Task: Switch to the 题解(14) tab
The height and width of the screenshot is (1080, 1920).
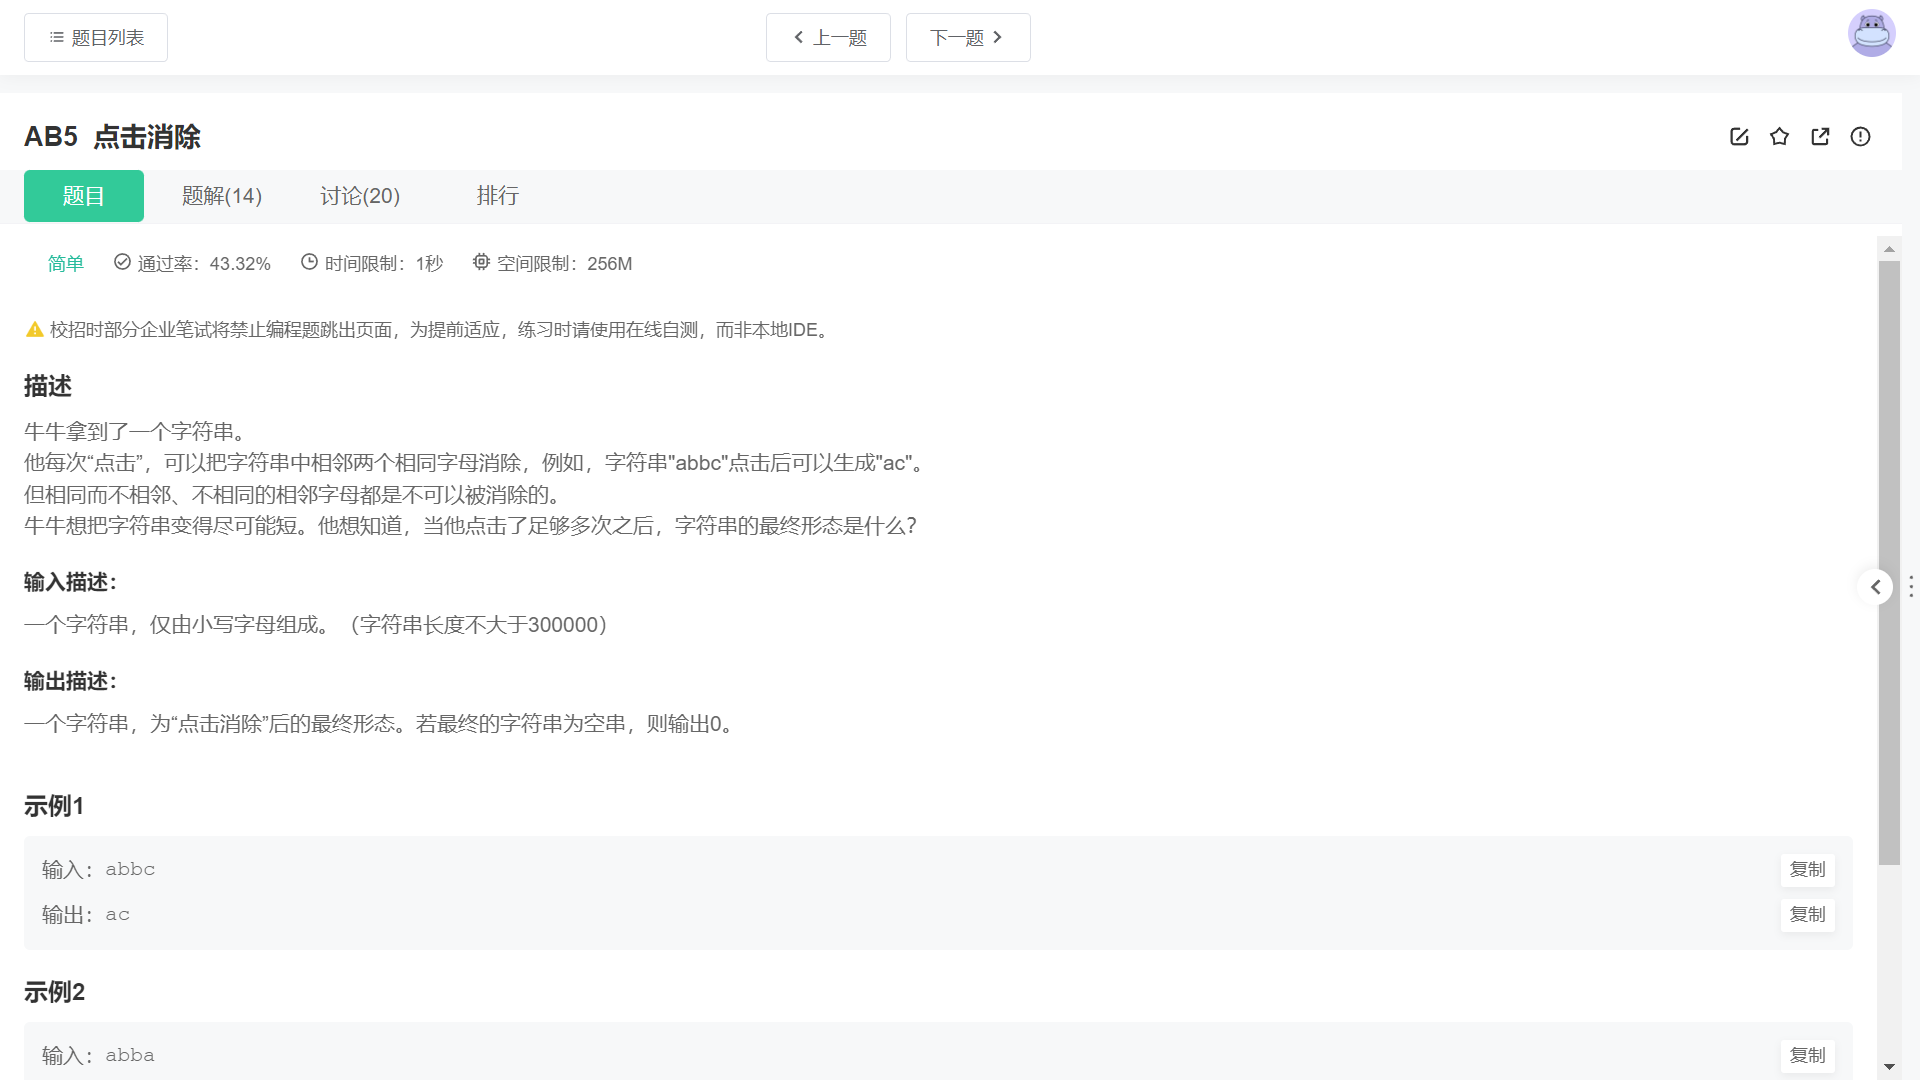Action: [222, 196]
